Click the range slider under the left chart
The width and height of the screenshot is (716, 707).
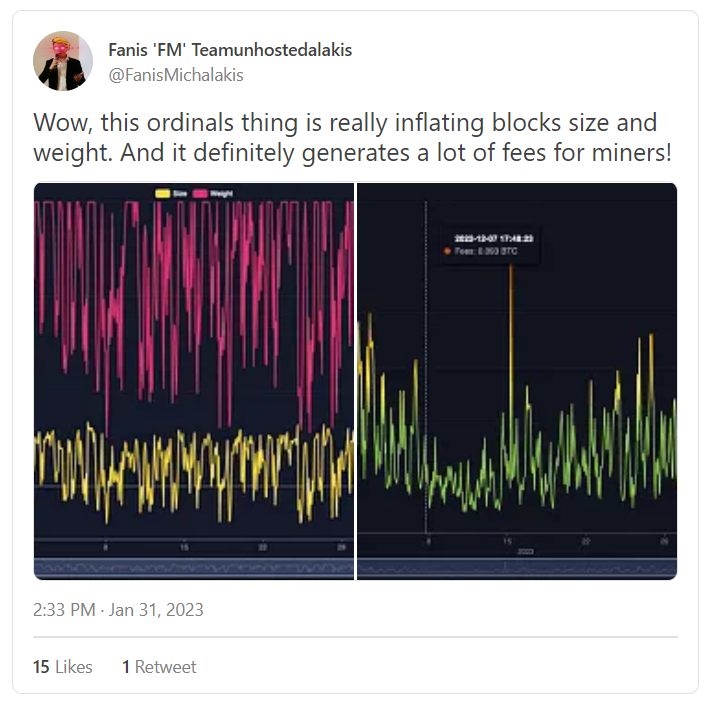pos(194,569)
